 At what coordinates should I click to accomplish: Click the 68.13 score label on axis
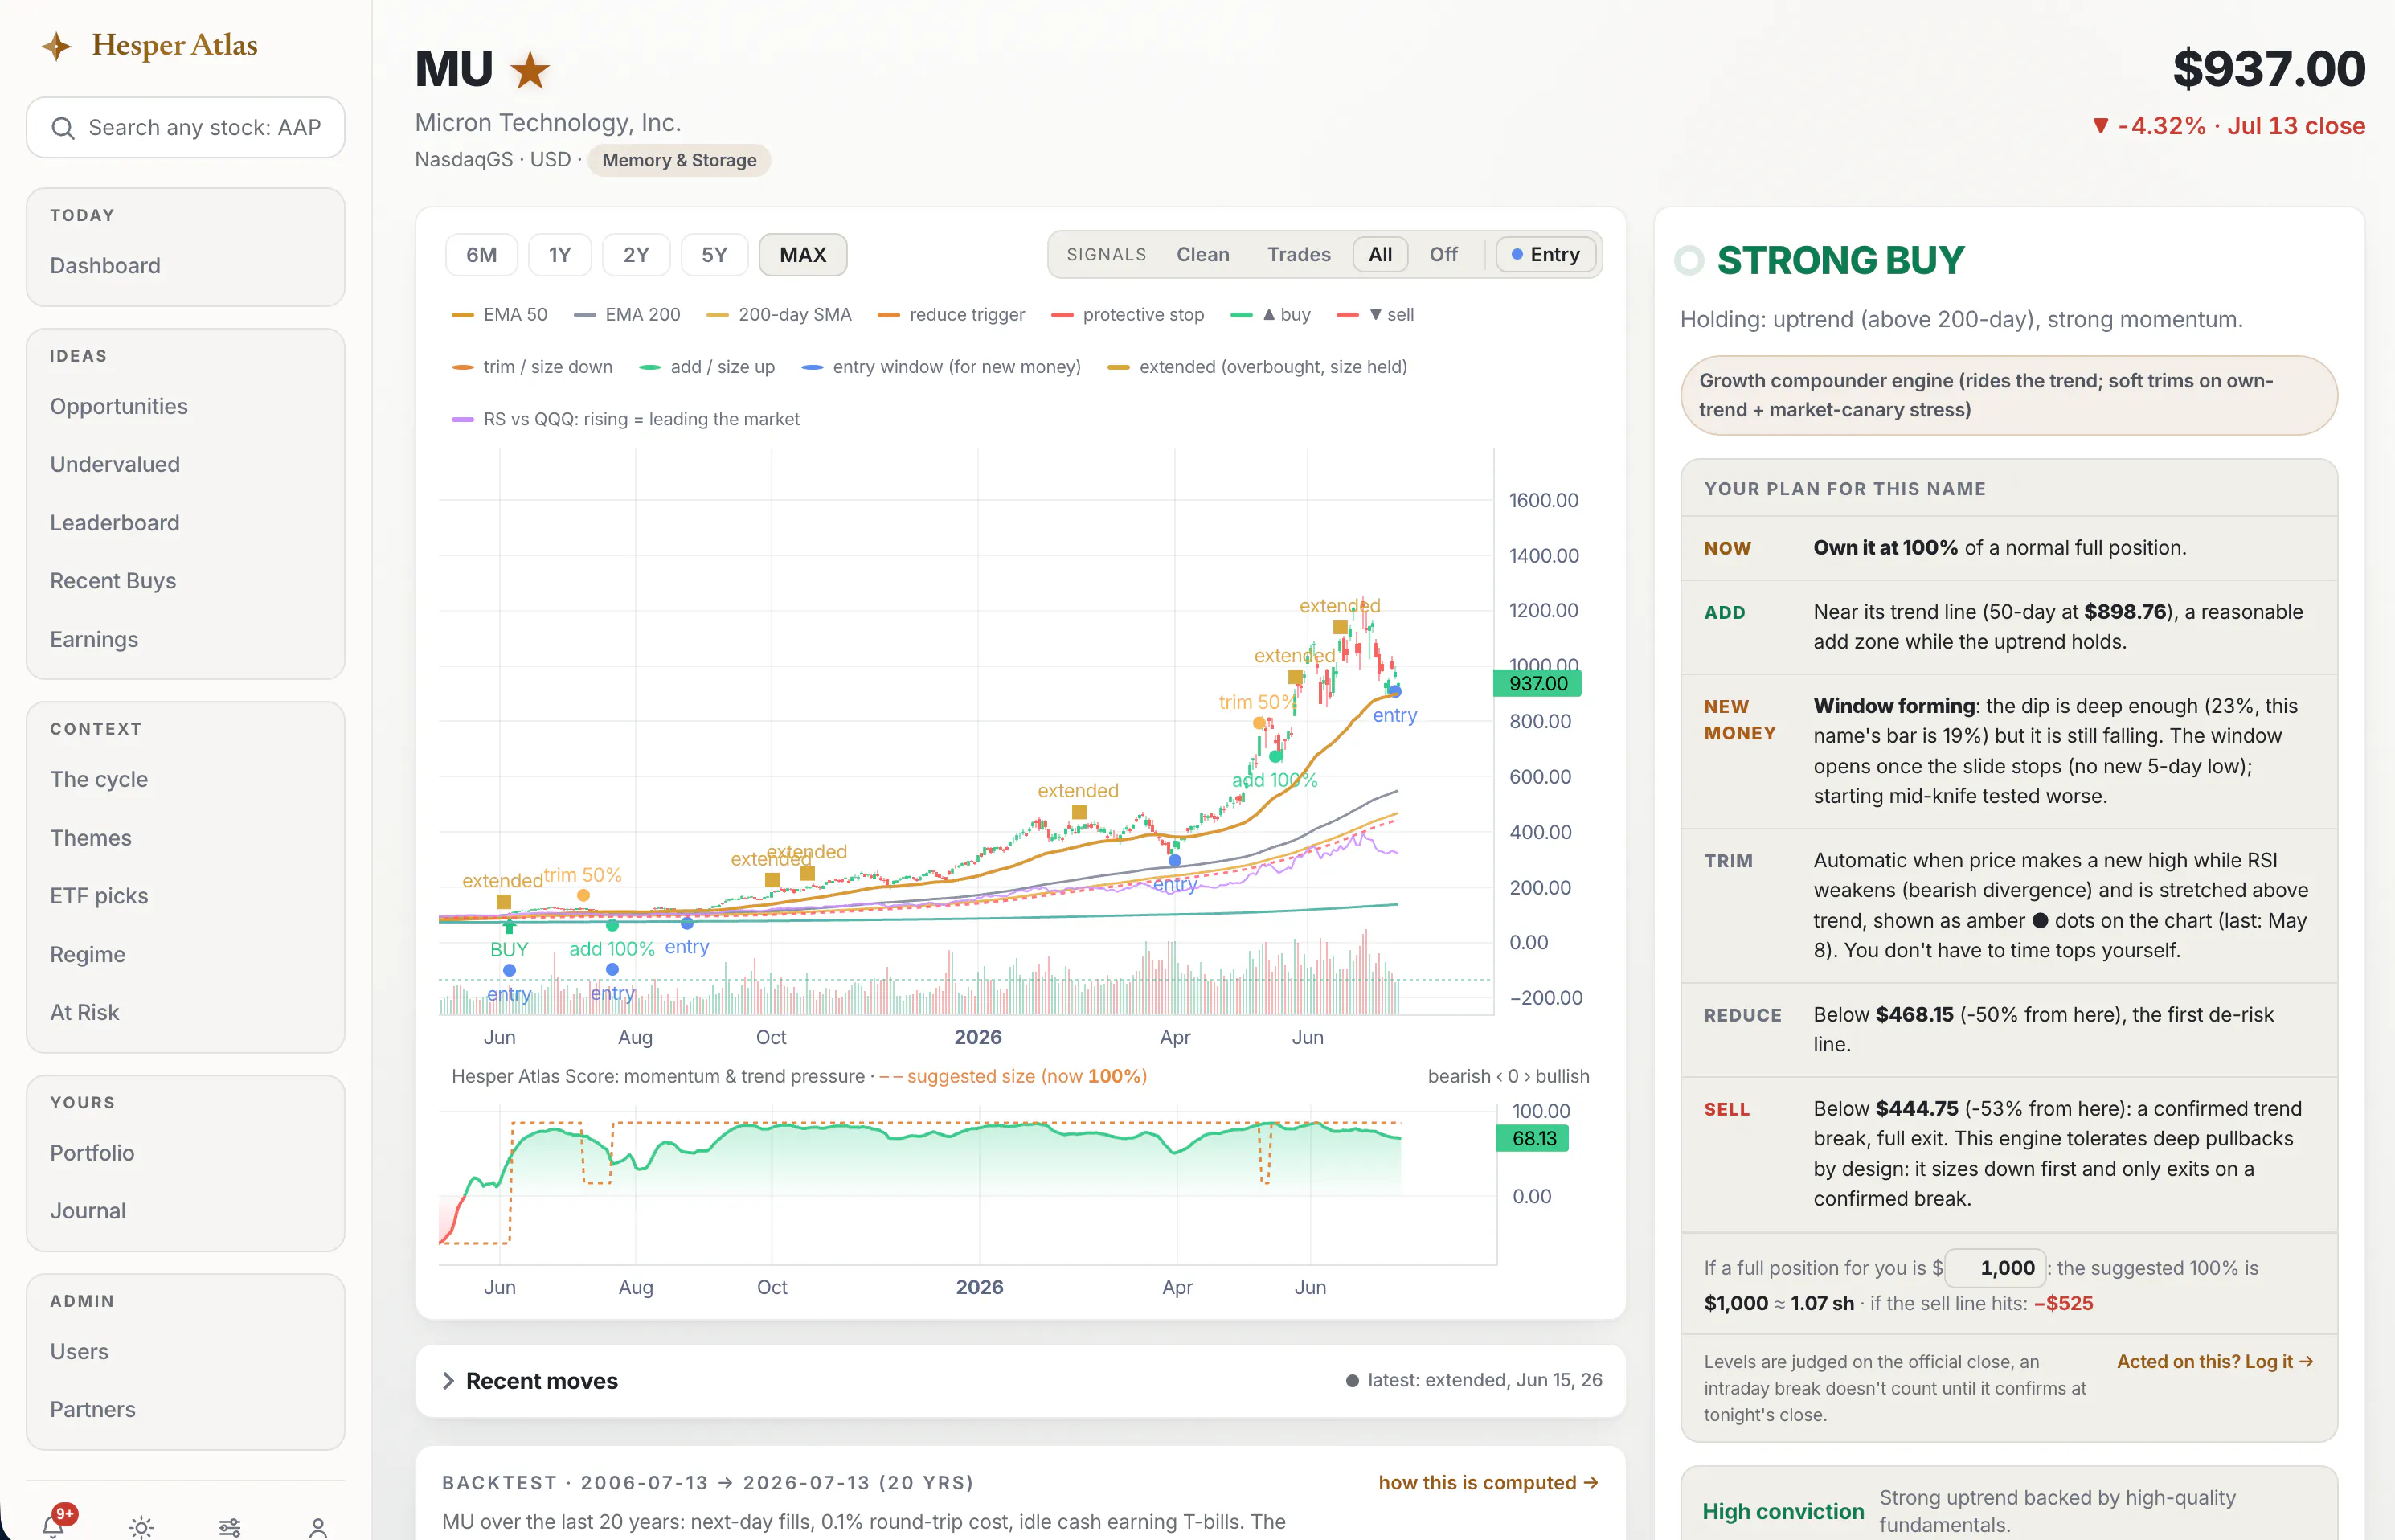[1532, 1138]
